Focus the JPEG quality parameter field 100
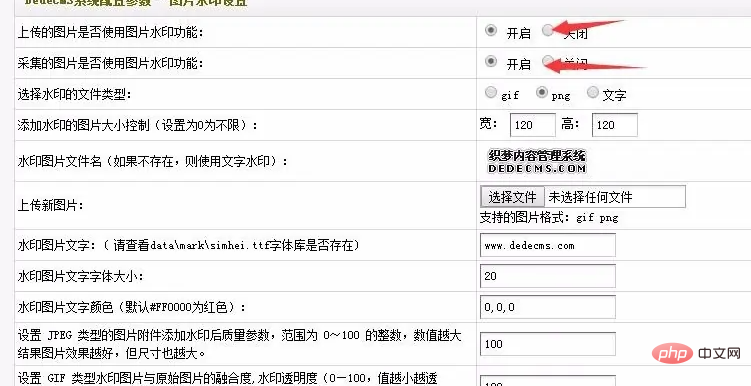The image size is (751, 386). click(x=548, y=344)
